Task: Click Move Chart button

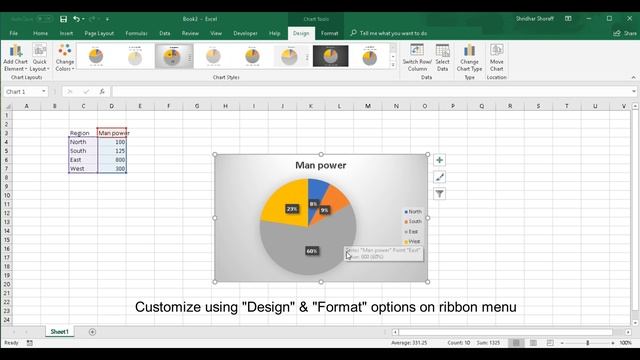Action: 496,57
